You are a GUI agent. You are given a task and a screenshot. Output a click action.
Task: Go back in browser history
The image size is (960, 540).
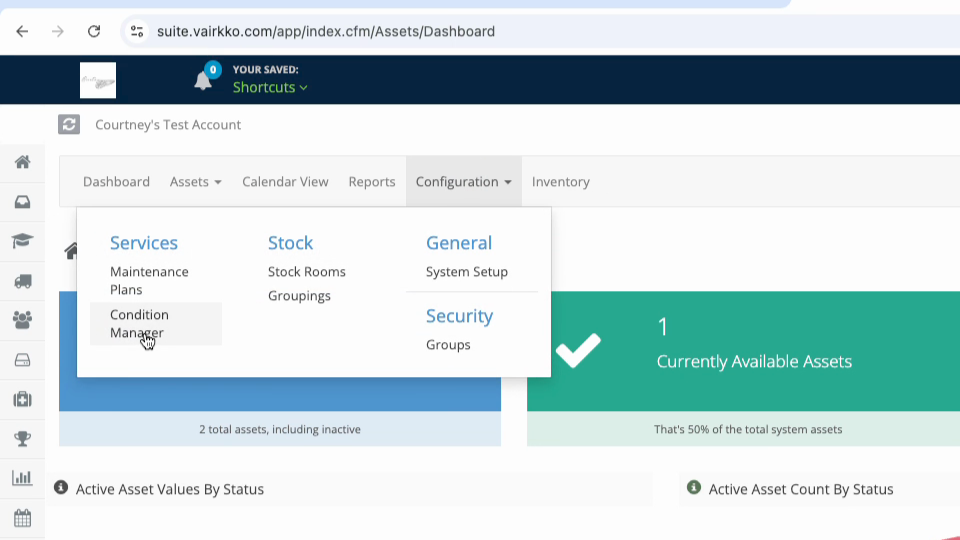point(22,31)
